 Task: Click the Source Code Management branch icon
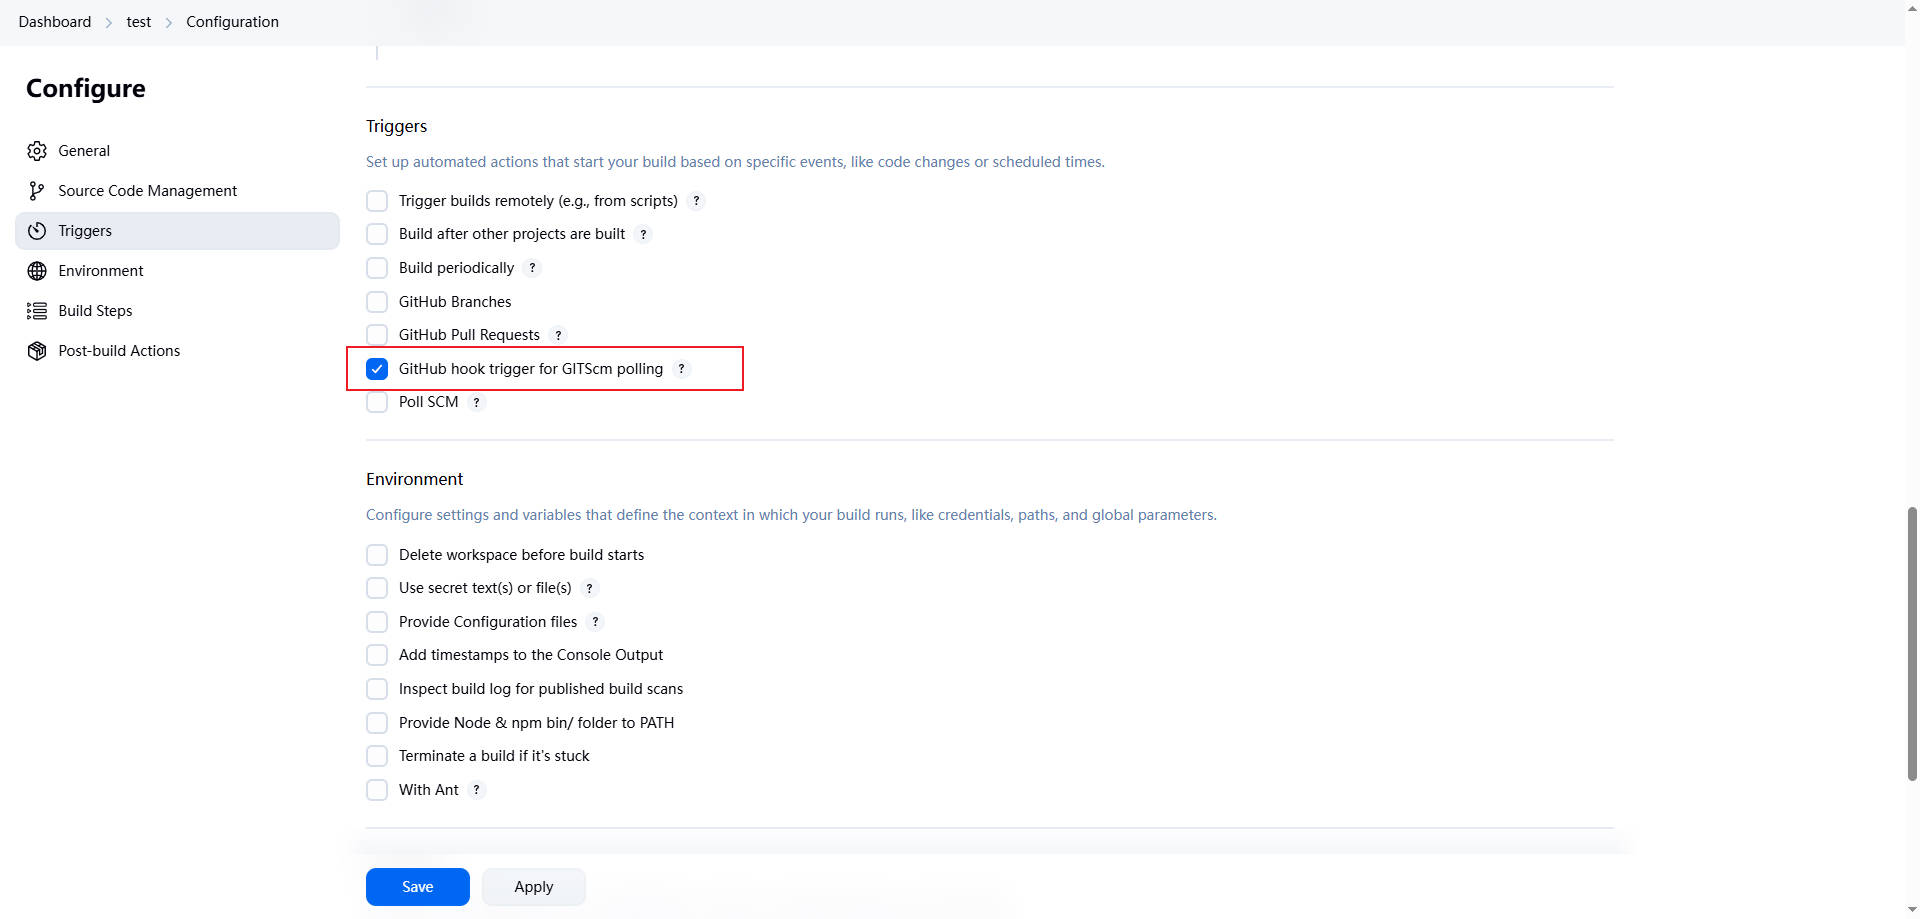tap(37, 191)
